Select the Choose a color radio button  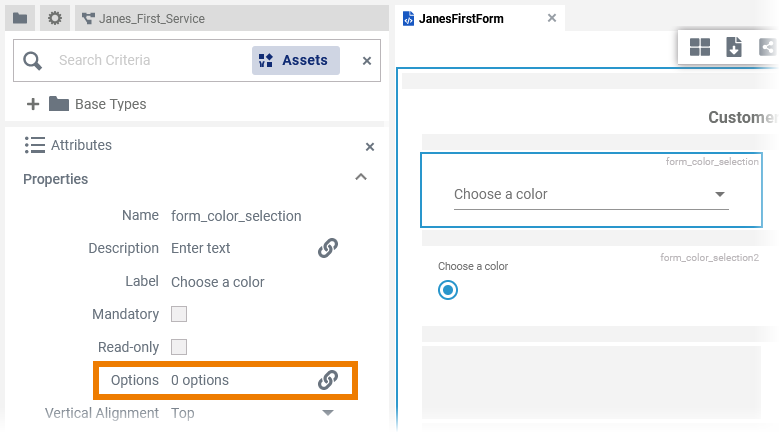448,290
